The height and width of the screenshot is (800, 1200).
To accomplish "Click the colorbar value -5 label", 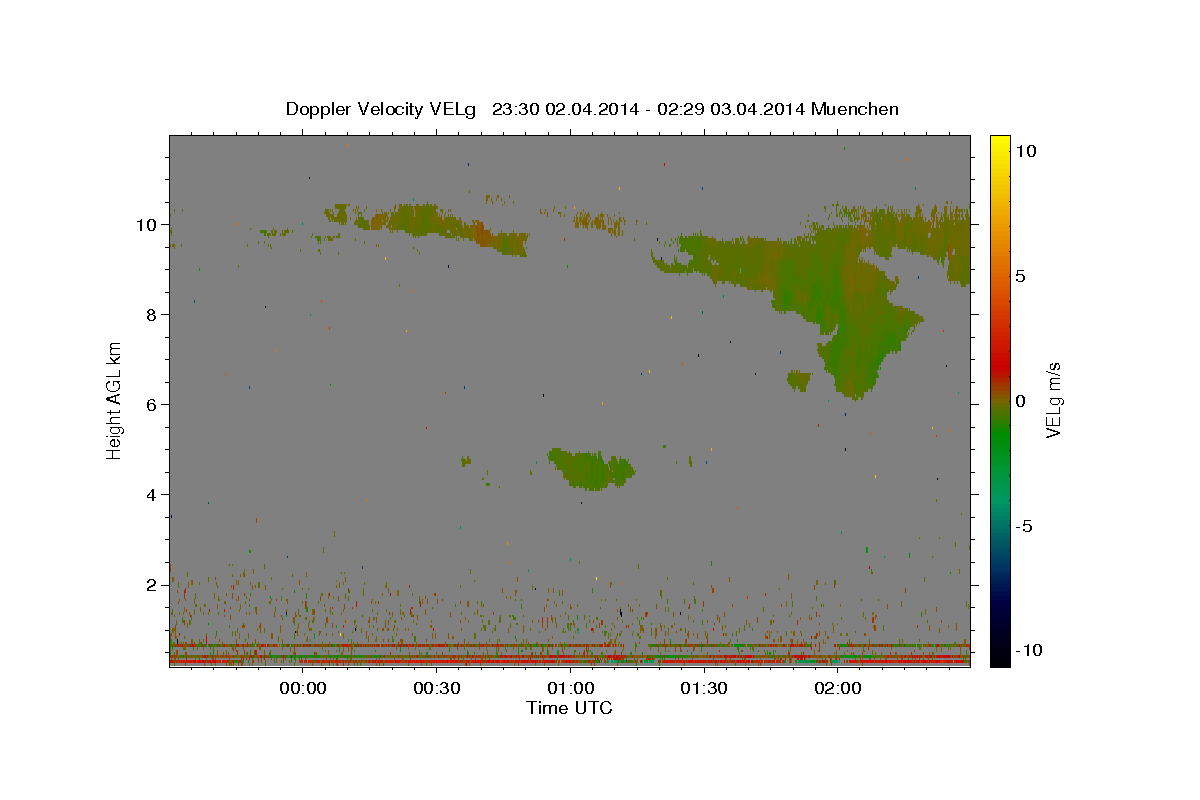I will (x=1024, y=526).
